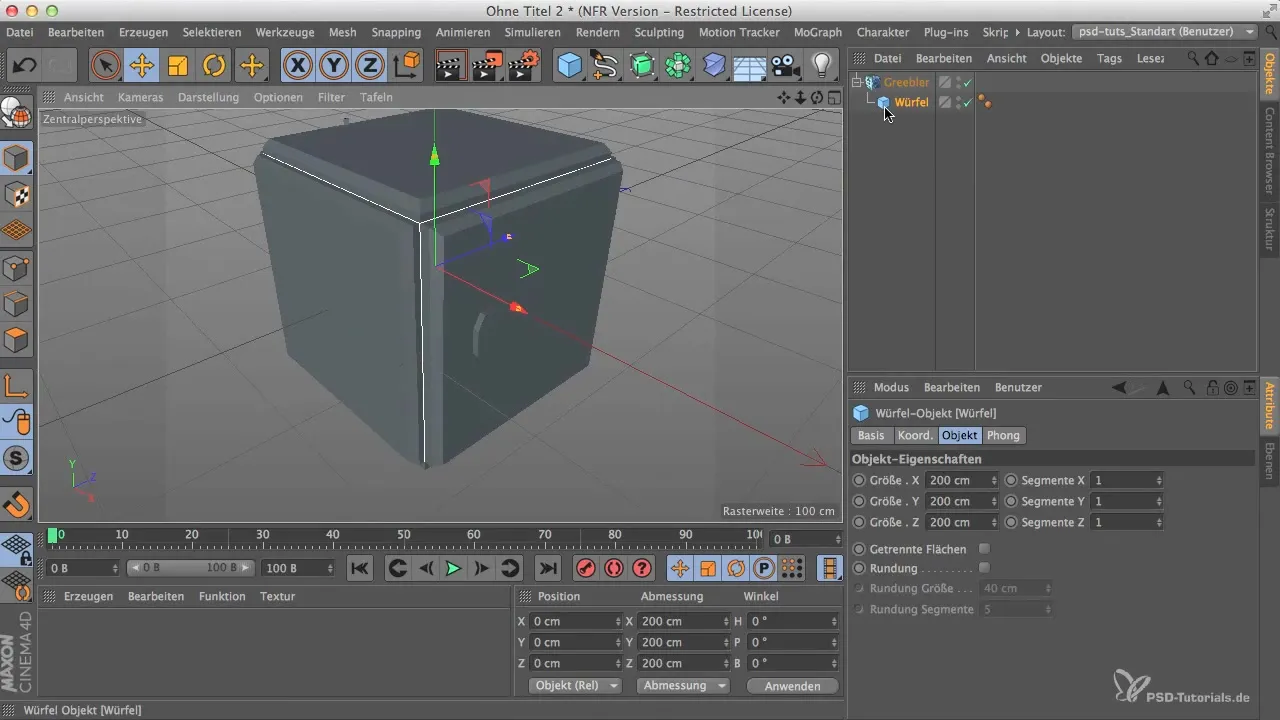Click the Position X stepper arrows

coord(618,621)
